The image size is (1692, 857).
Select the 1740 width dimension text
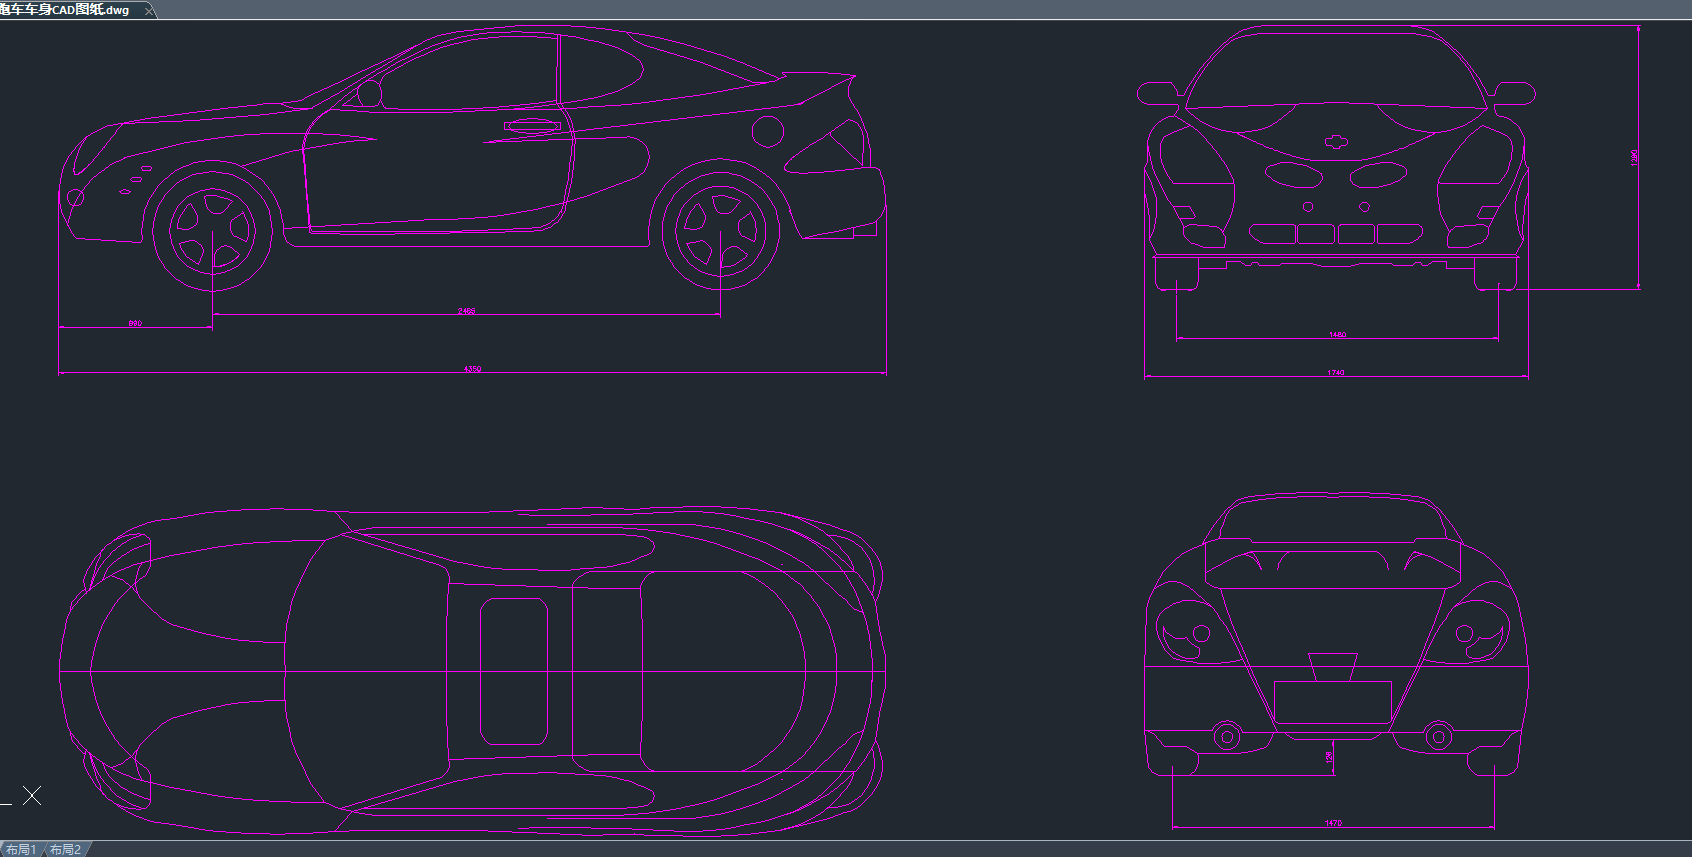click(x=1336, y=372)
